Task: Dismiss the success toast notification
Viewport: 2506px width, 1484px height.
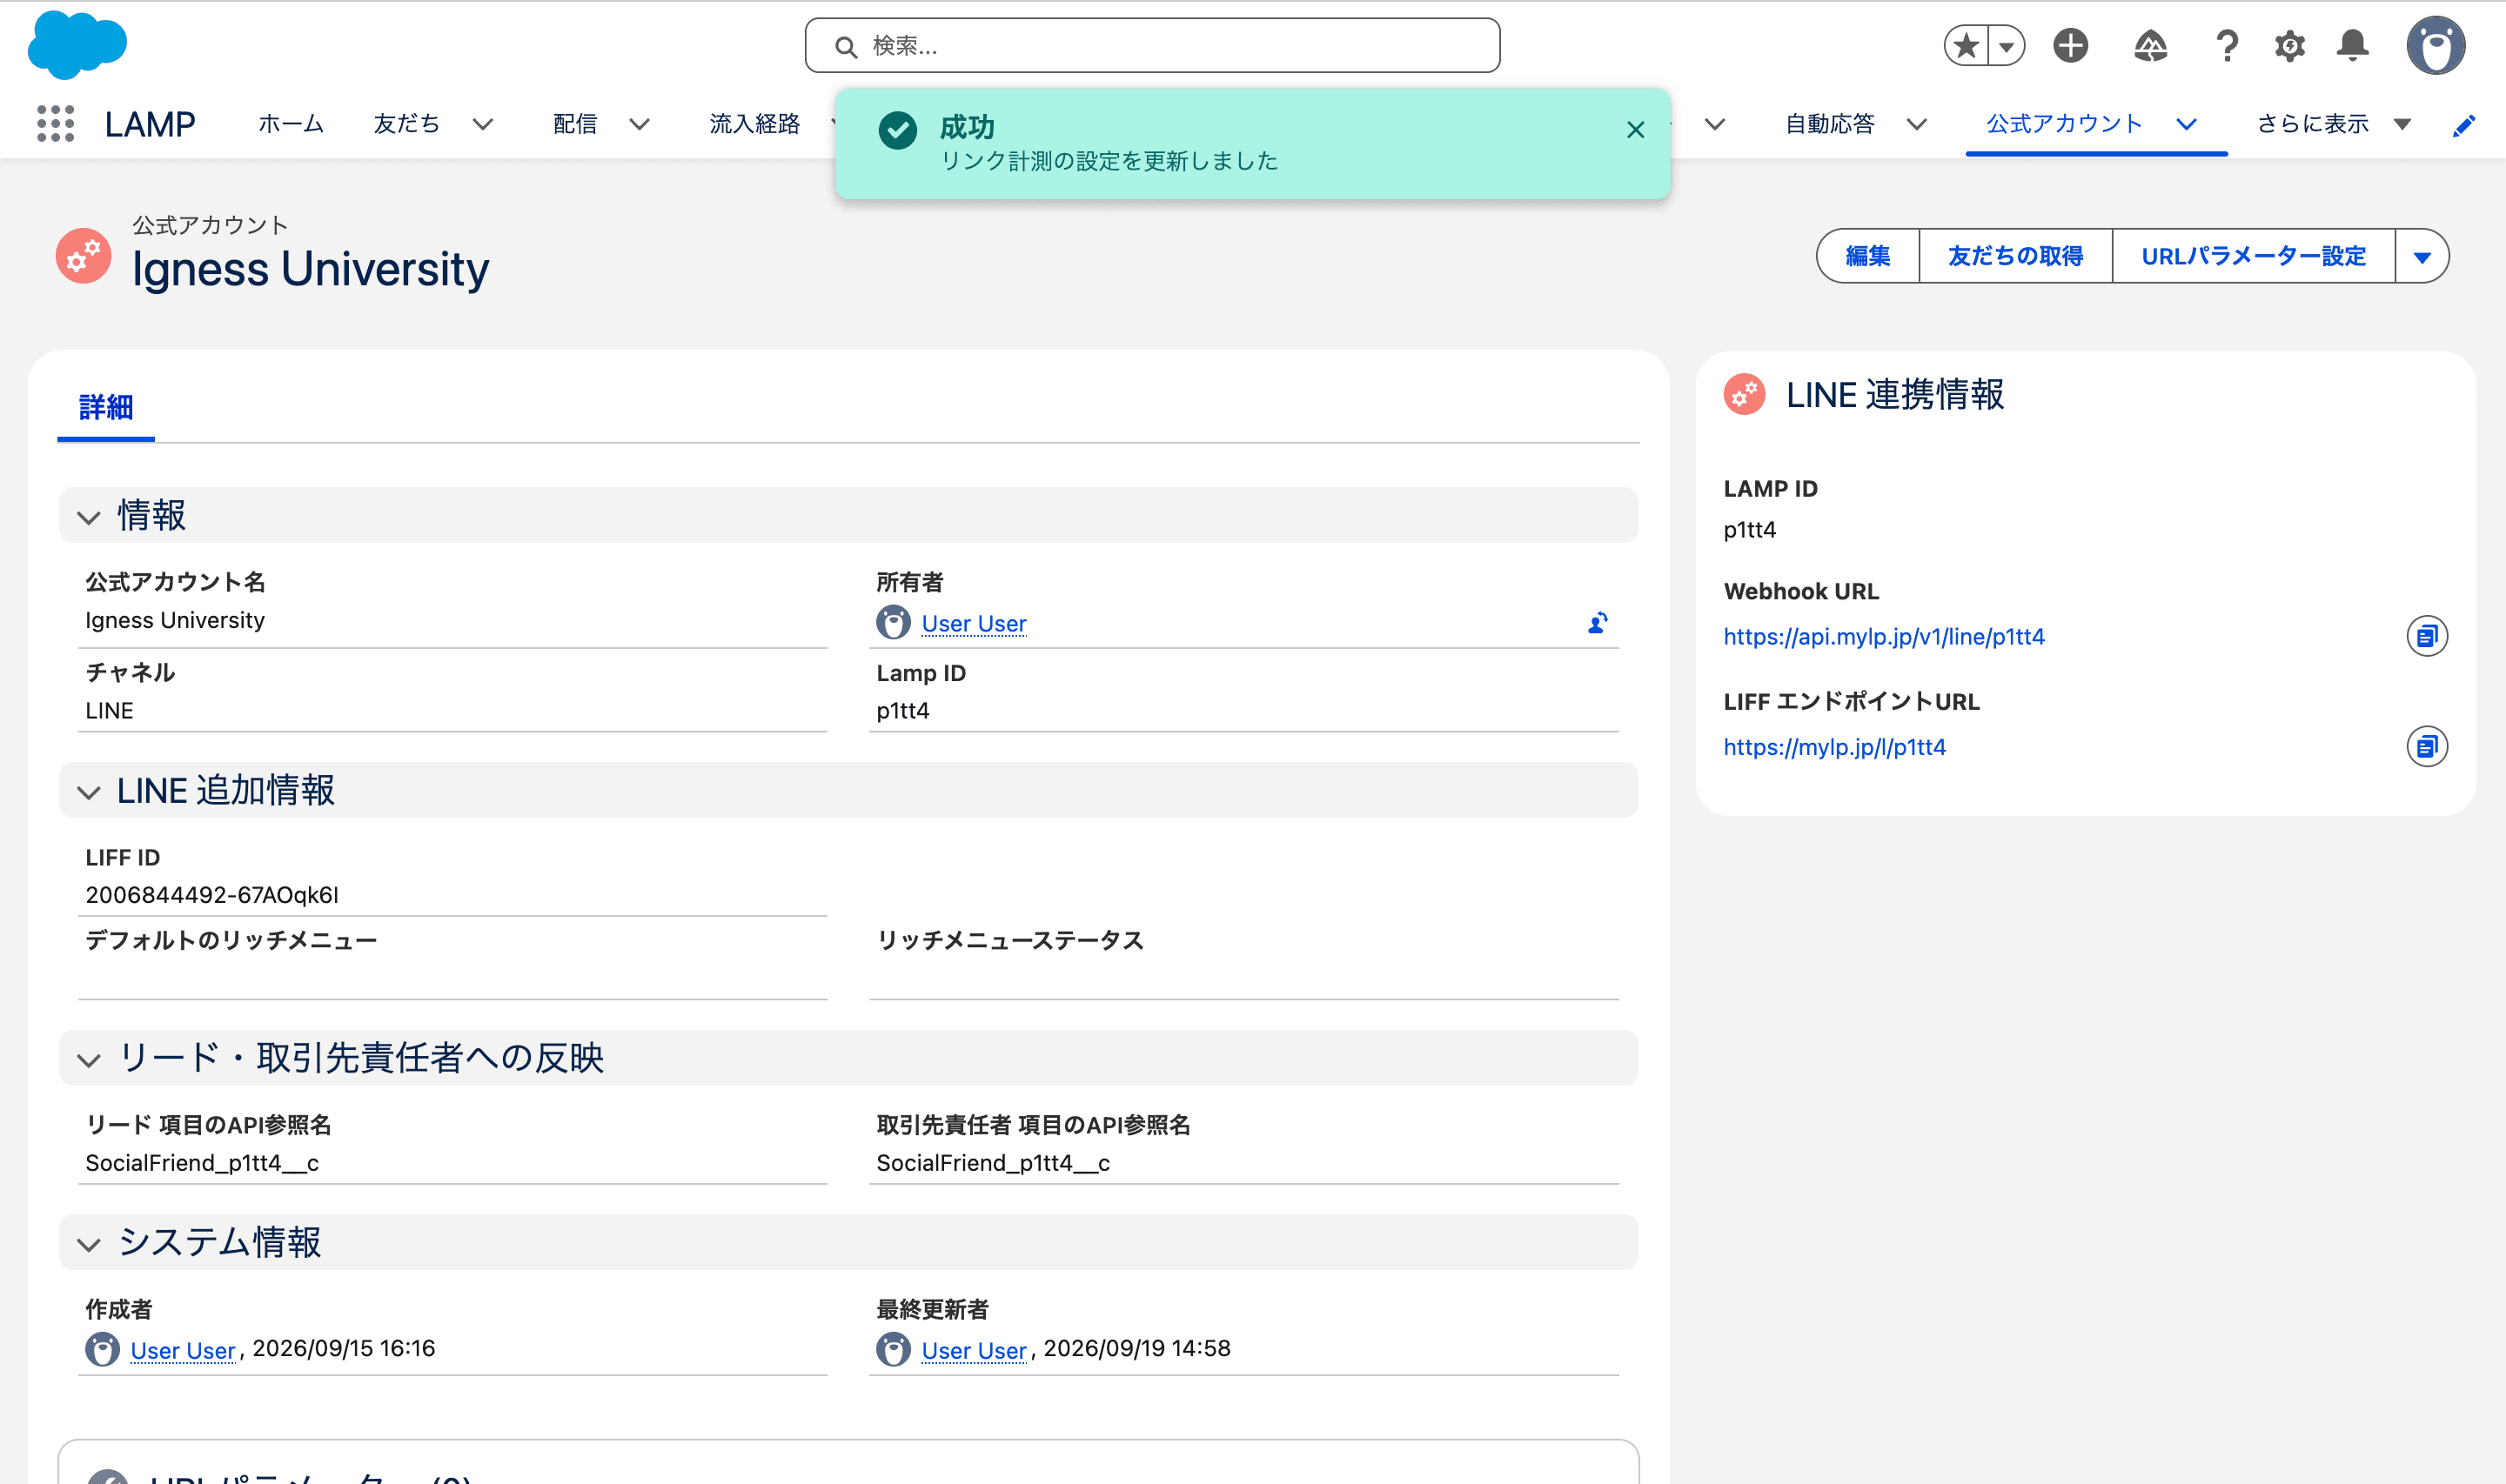Action: click(x=1635, y=130)
